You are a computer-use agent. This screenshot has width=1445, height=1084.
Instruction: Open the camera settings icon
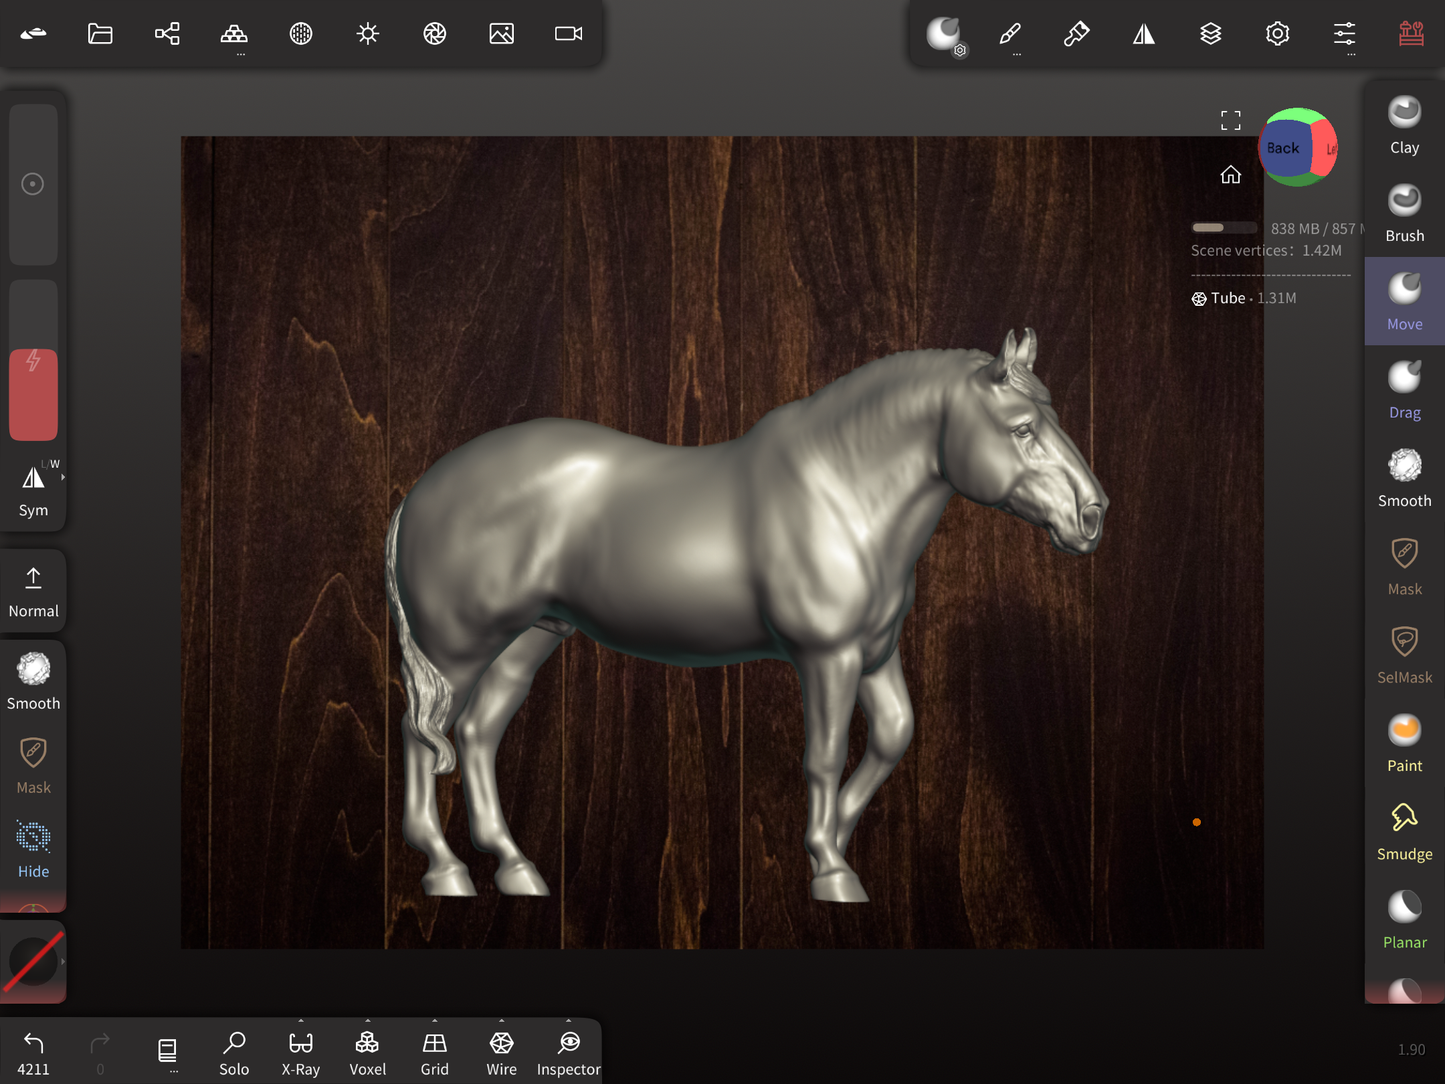(568, 34)
